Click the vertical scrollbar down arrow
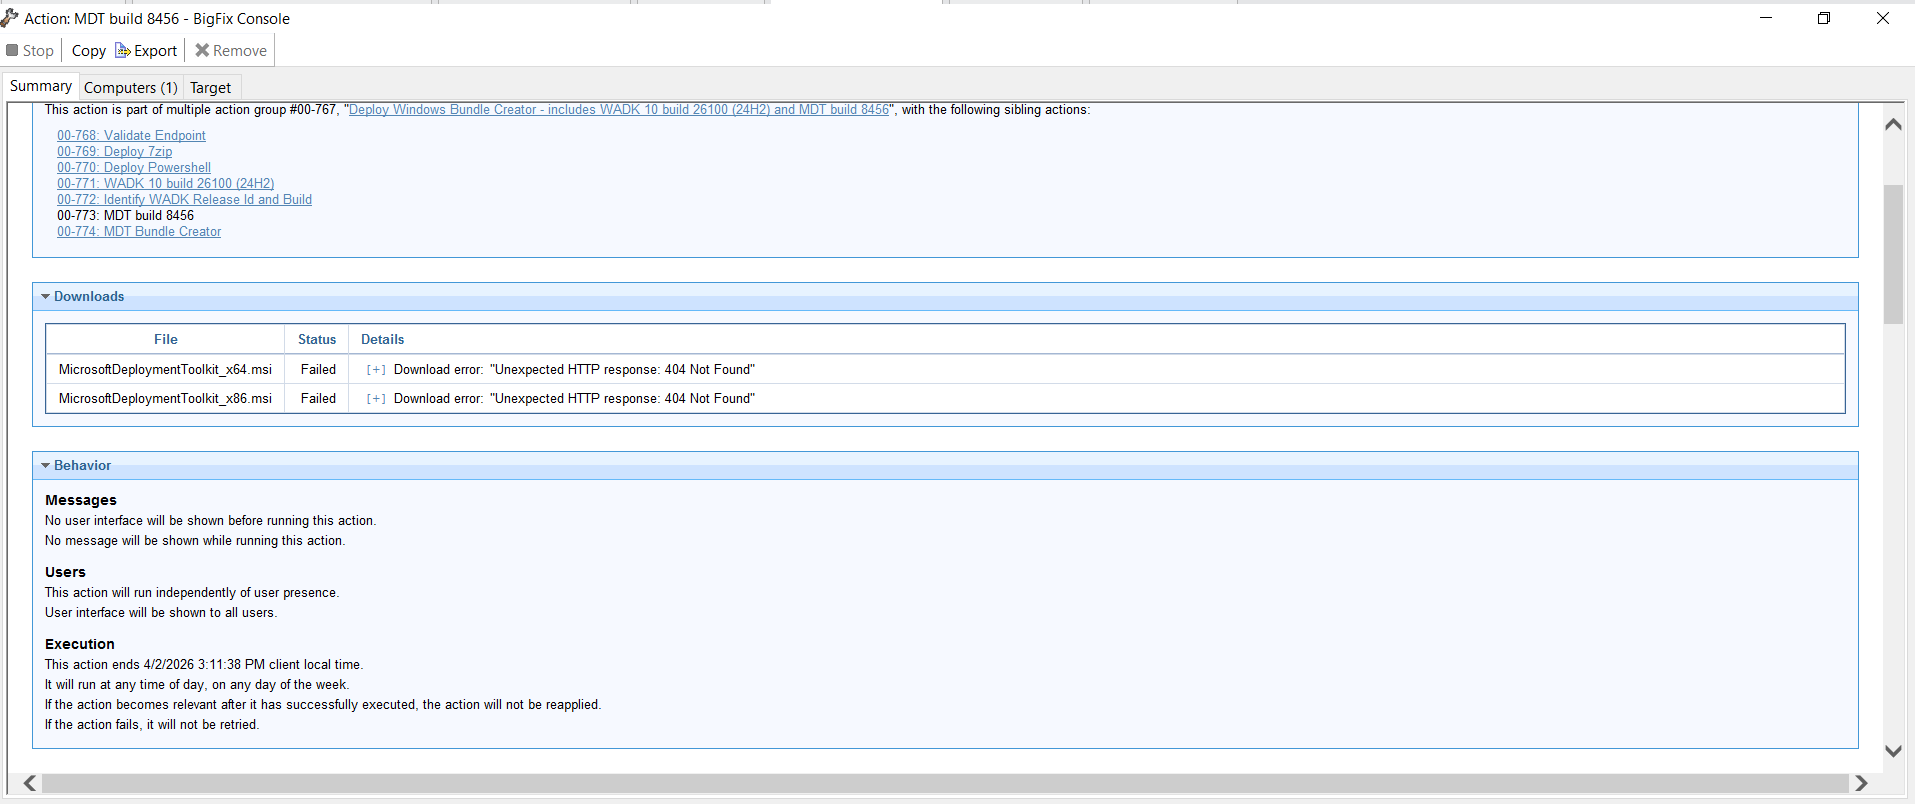 [1893, 751]
